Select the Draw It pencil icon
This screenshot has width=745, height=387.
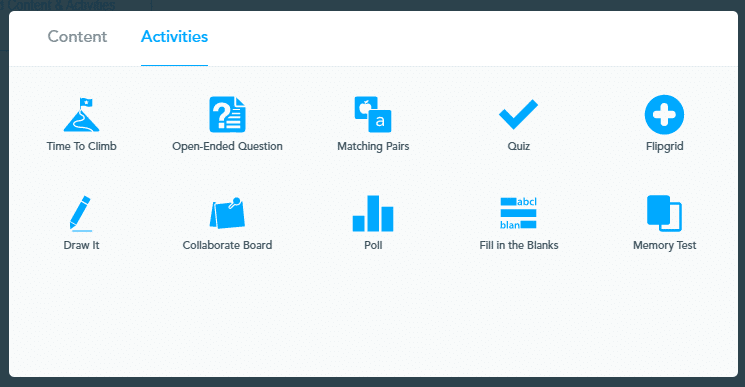pos(81,214)
